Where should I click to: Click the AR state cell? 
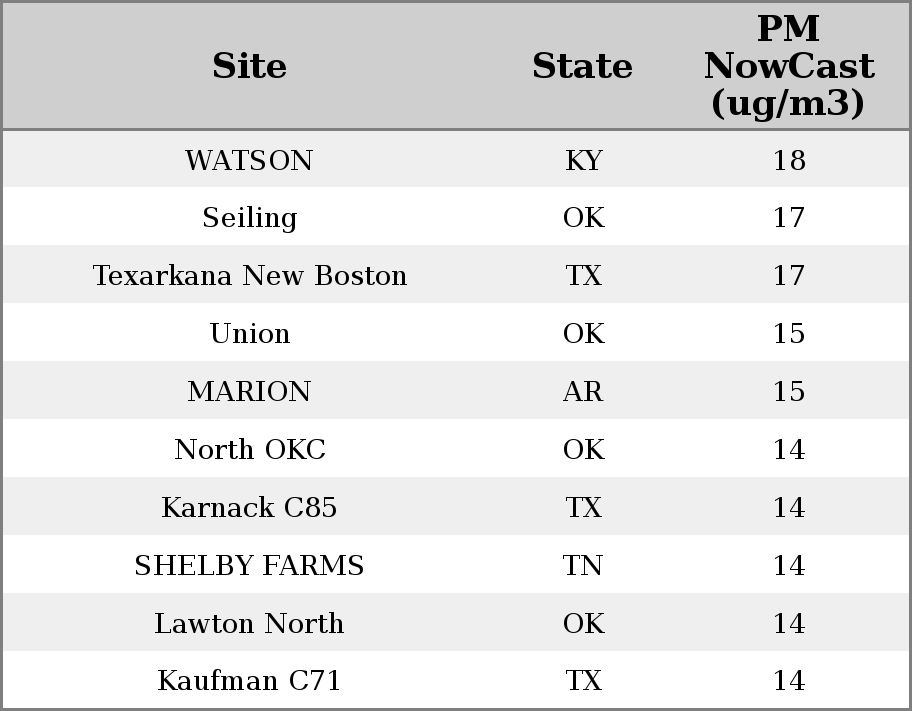click(583, 391)
